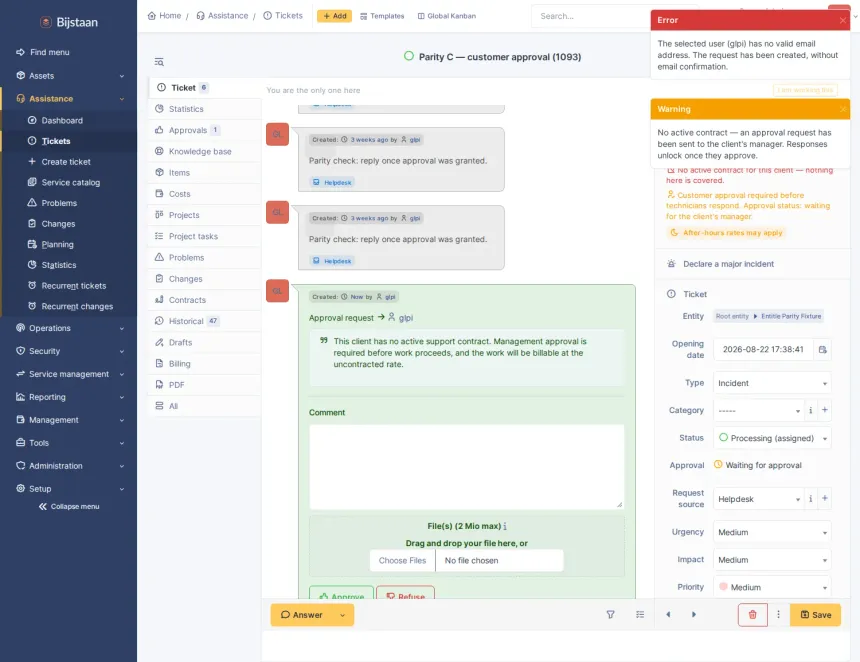
Task: Click the Entity Root entity badge
Action: pyautogui.click(x=768, y=316)
